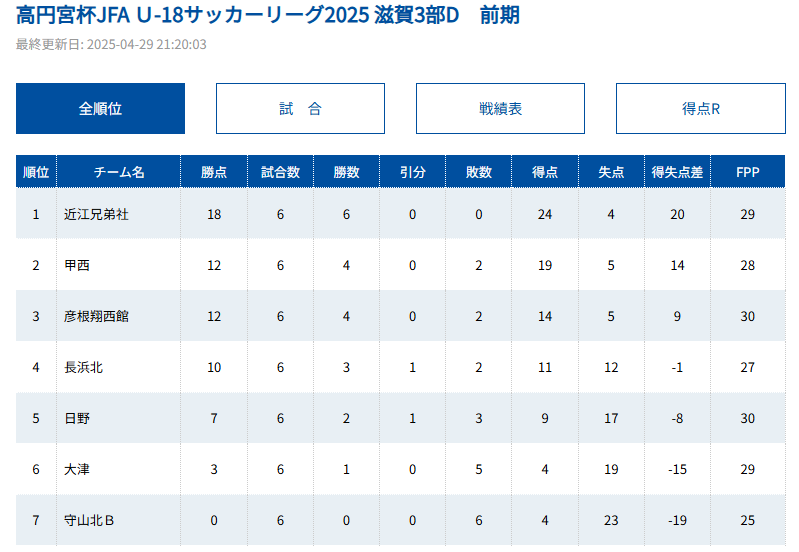Image resolution: width=799 pixels, height=552 pixels.
Task: Click the 得失点差 column header
Action: pyautogui.click(x=677, y=172)
